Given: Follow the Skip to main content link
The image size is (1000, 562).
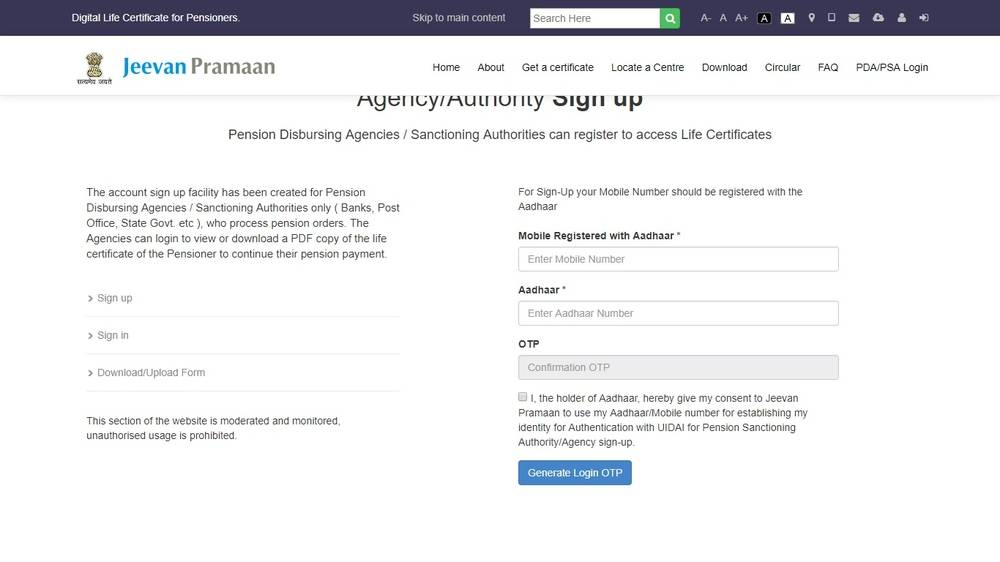Looking at the screenshot, I should pyautogui.click(x=459, y=18).
